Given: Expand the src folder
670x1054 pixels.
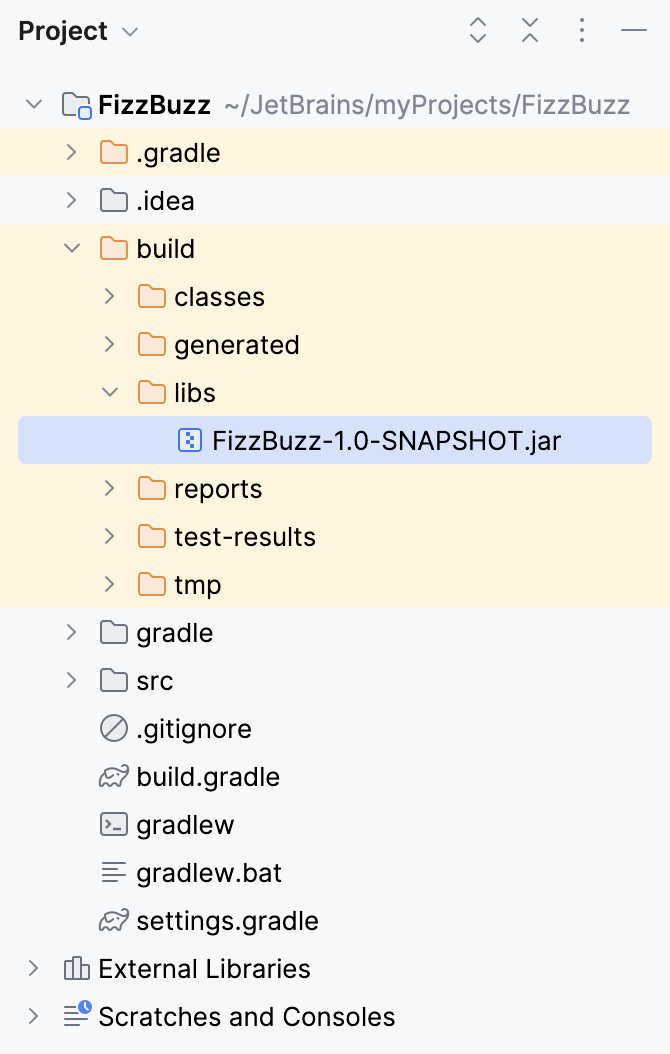Looking at the screenshot, I should click(x=71, y=681).
